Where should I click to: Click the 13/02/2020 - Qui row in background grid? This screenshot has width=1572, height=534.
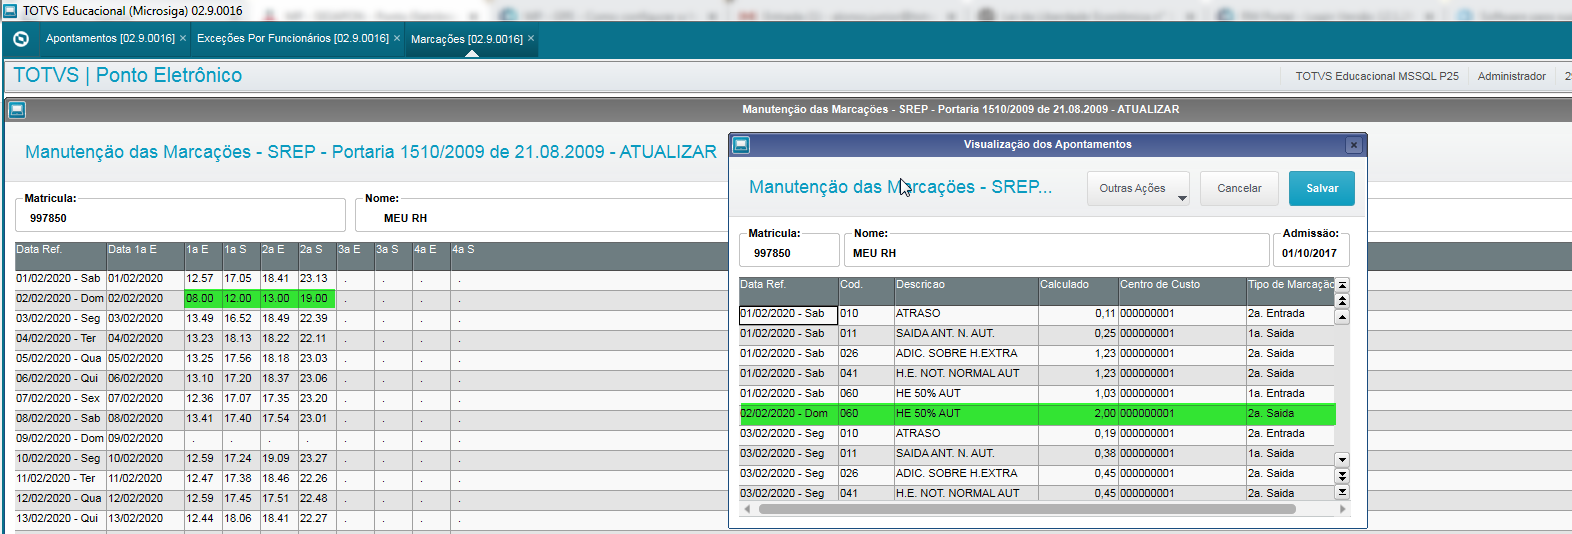coord(371,519)
